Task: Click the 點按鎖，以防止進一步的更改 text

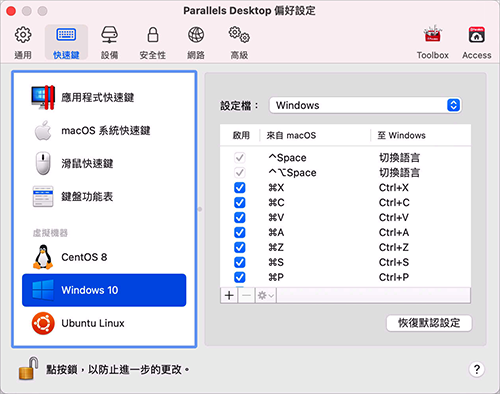Action: (118, 369)
